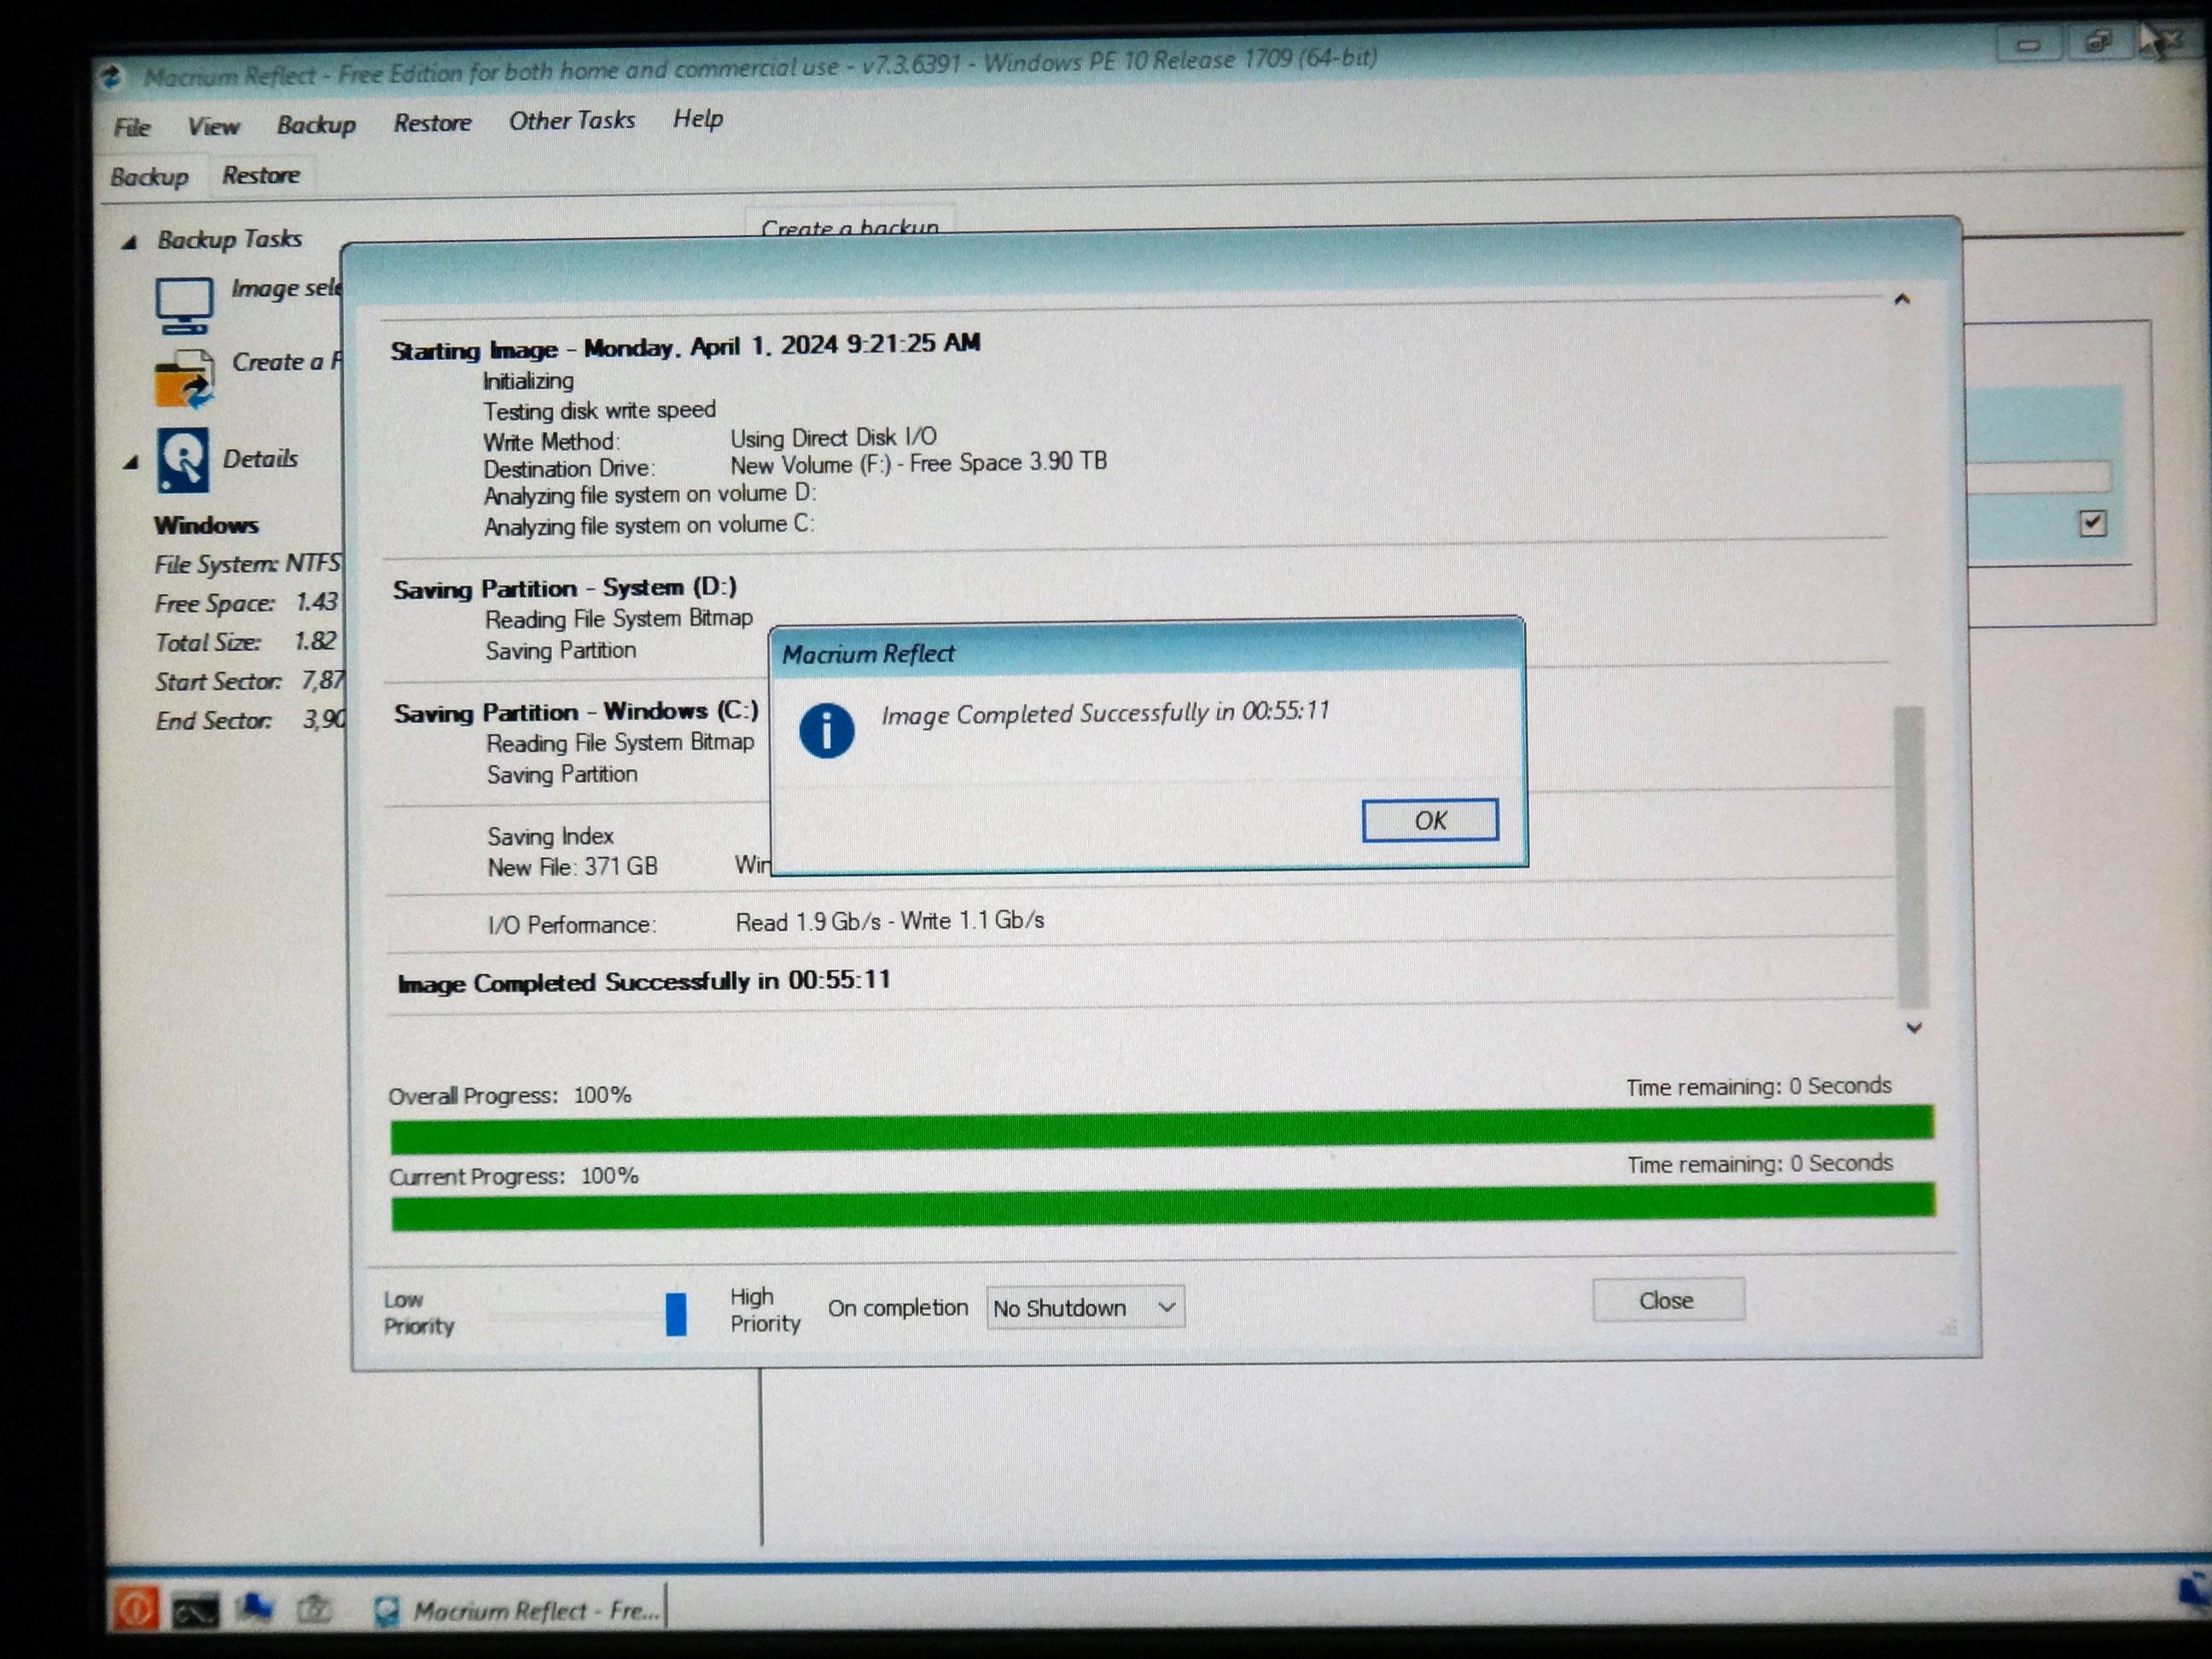Click the restore-down window button
The height and width of the screenshot is (1659, 2212).
[x=2098, y=42]
